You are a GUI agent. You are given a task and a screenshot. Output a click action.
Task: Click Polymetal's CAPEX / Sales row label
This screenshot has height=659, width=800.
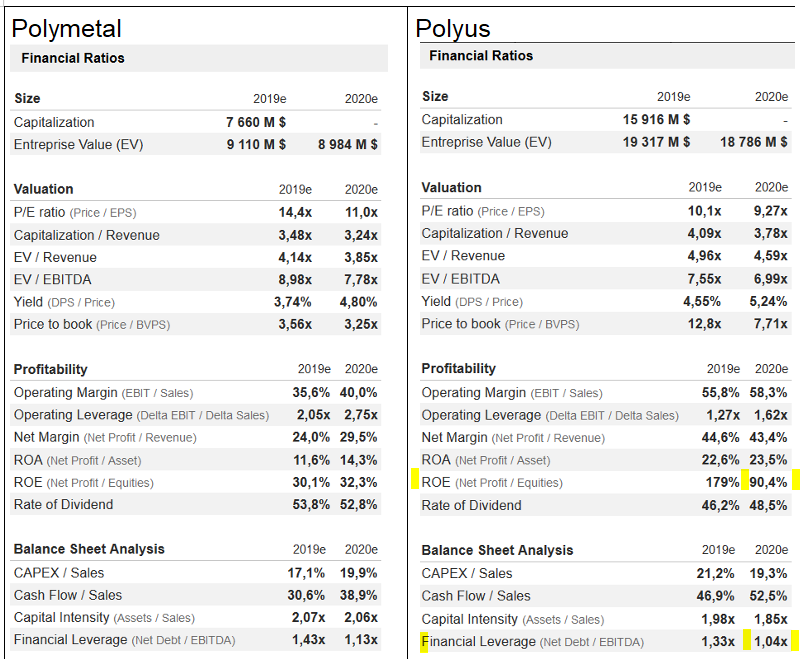tap(59, 573)
